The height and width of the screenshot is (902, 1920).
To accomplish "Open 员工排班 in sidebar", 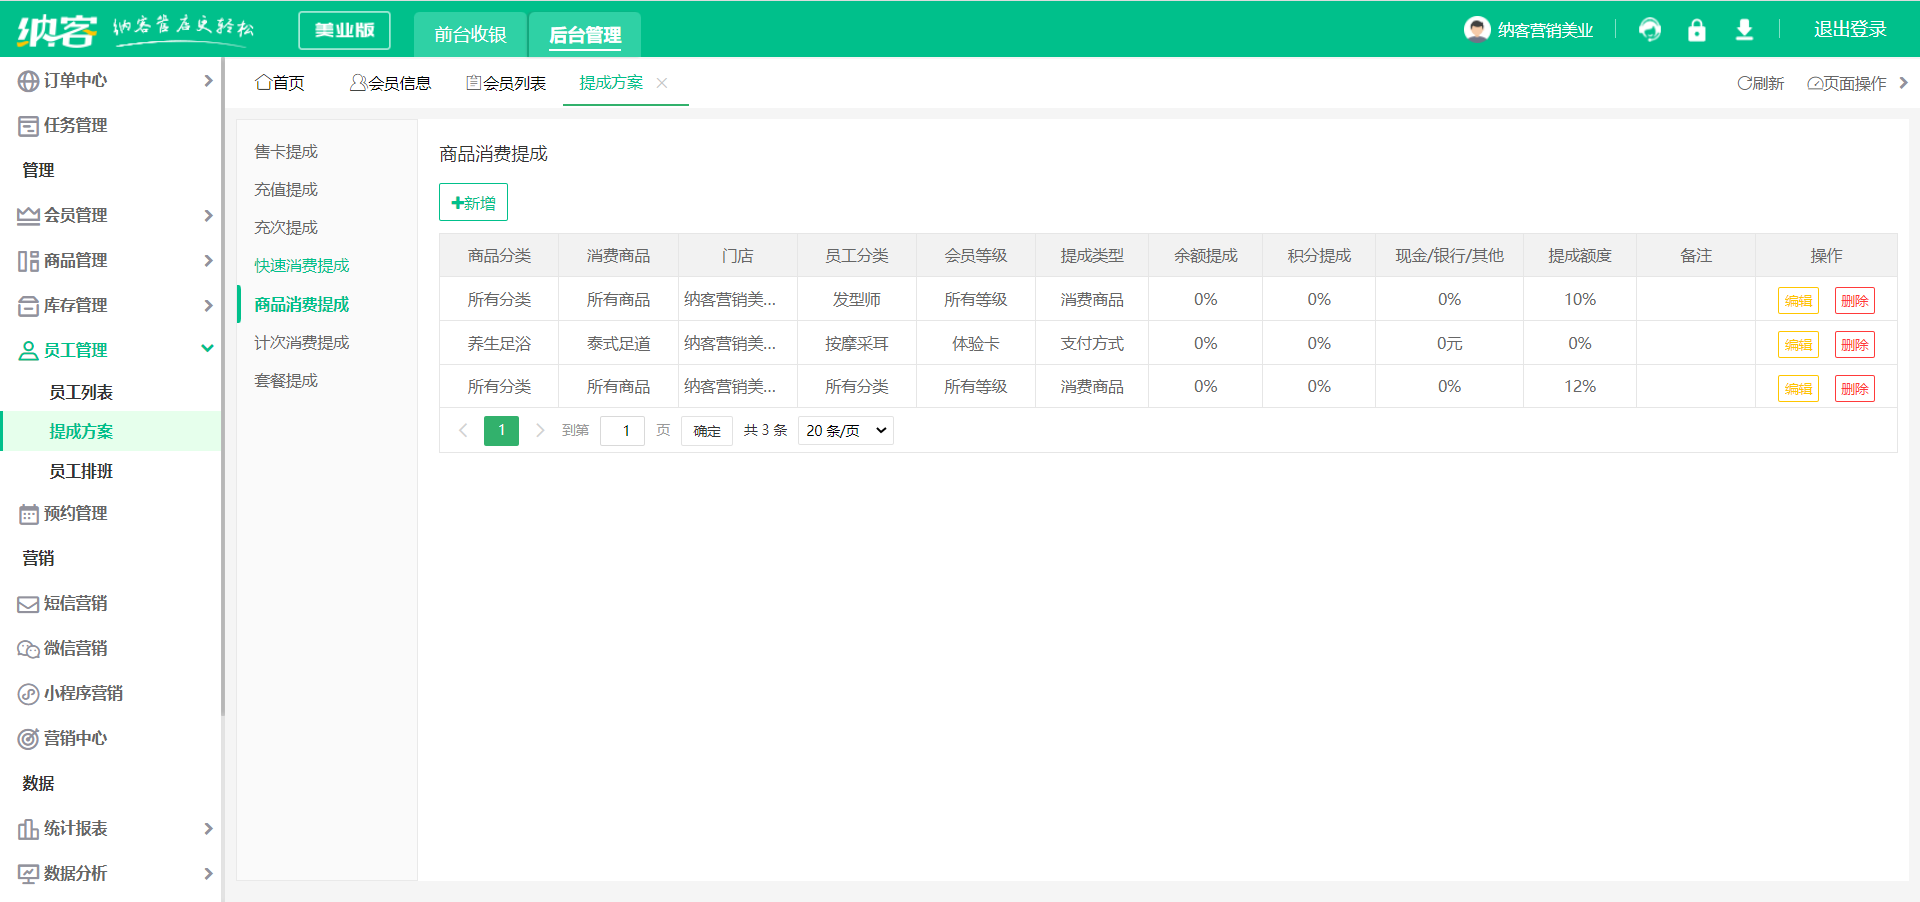I will tap(81, 471).
